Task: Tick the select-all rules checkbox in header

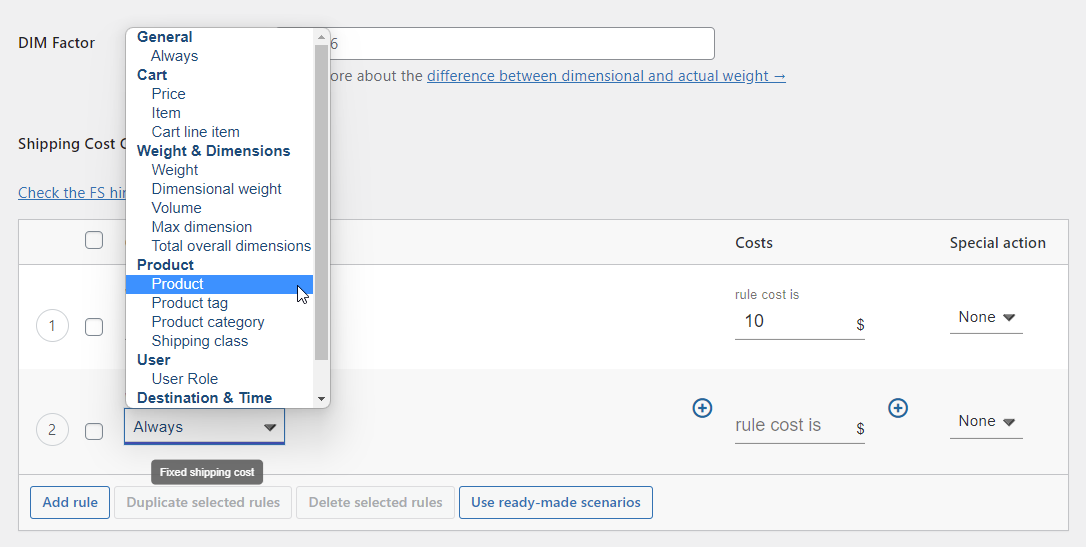Action: point(94,240)
